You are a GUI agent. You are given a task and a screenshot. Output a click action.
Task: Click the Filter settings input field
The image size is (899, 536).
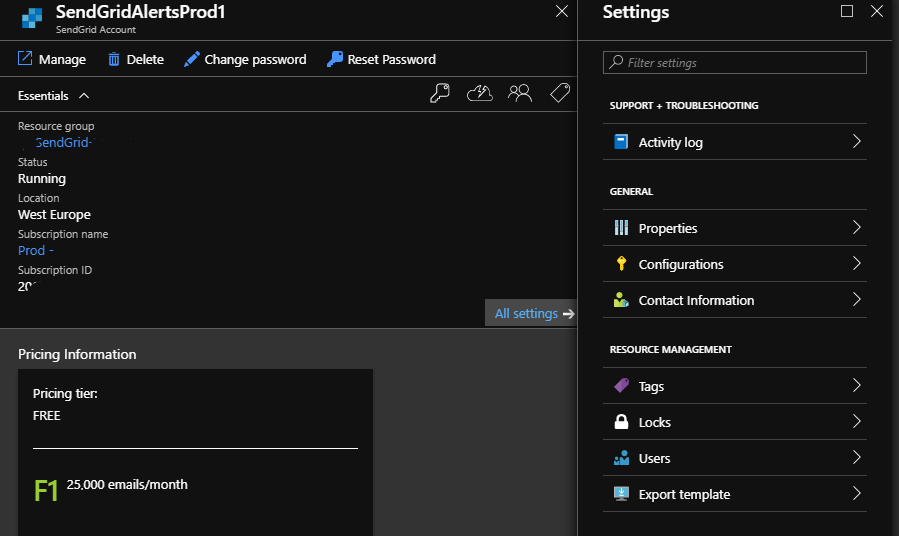(735, 62)
